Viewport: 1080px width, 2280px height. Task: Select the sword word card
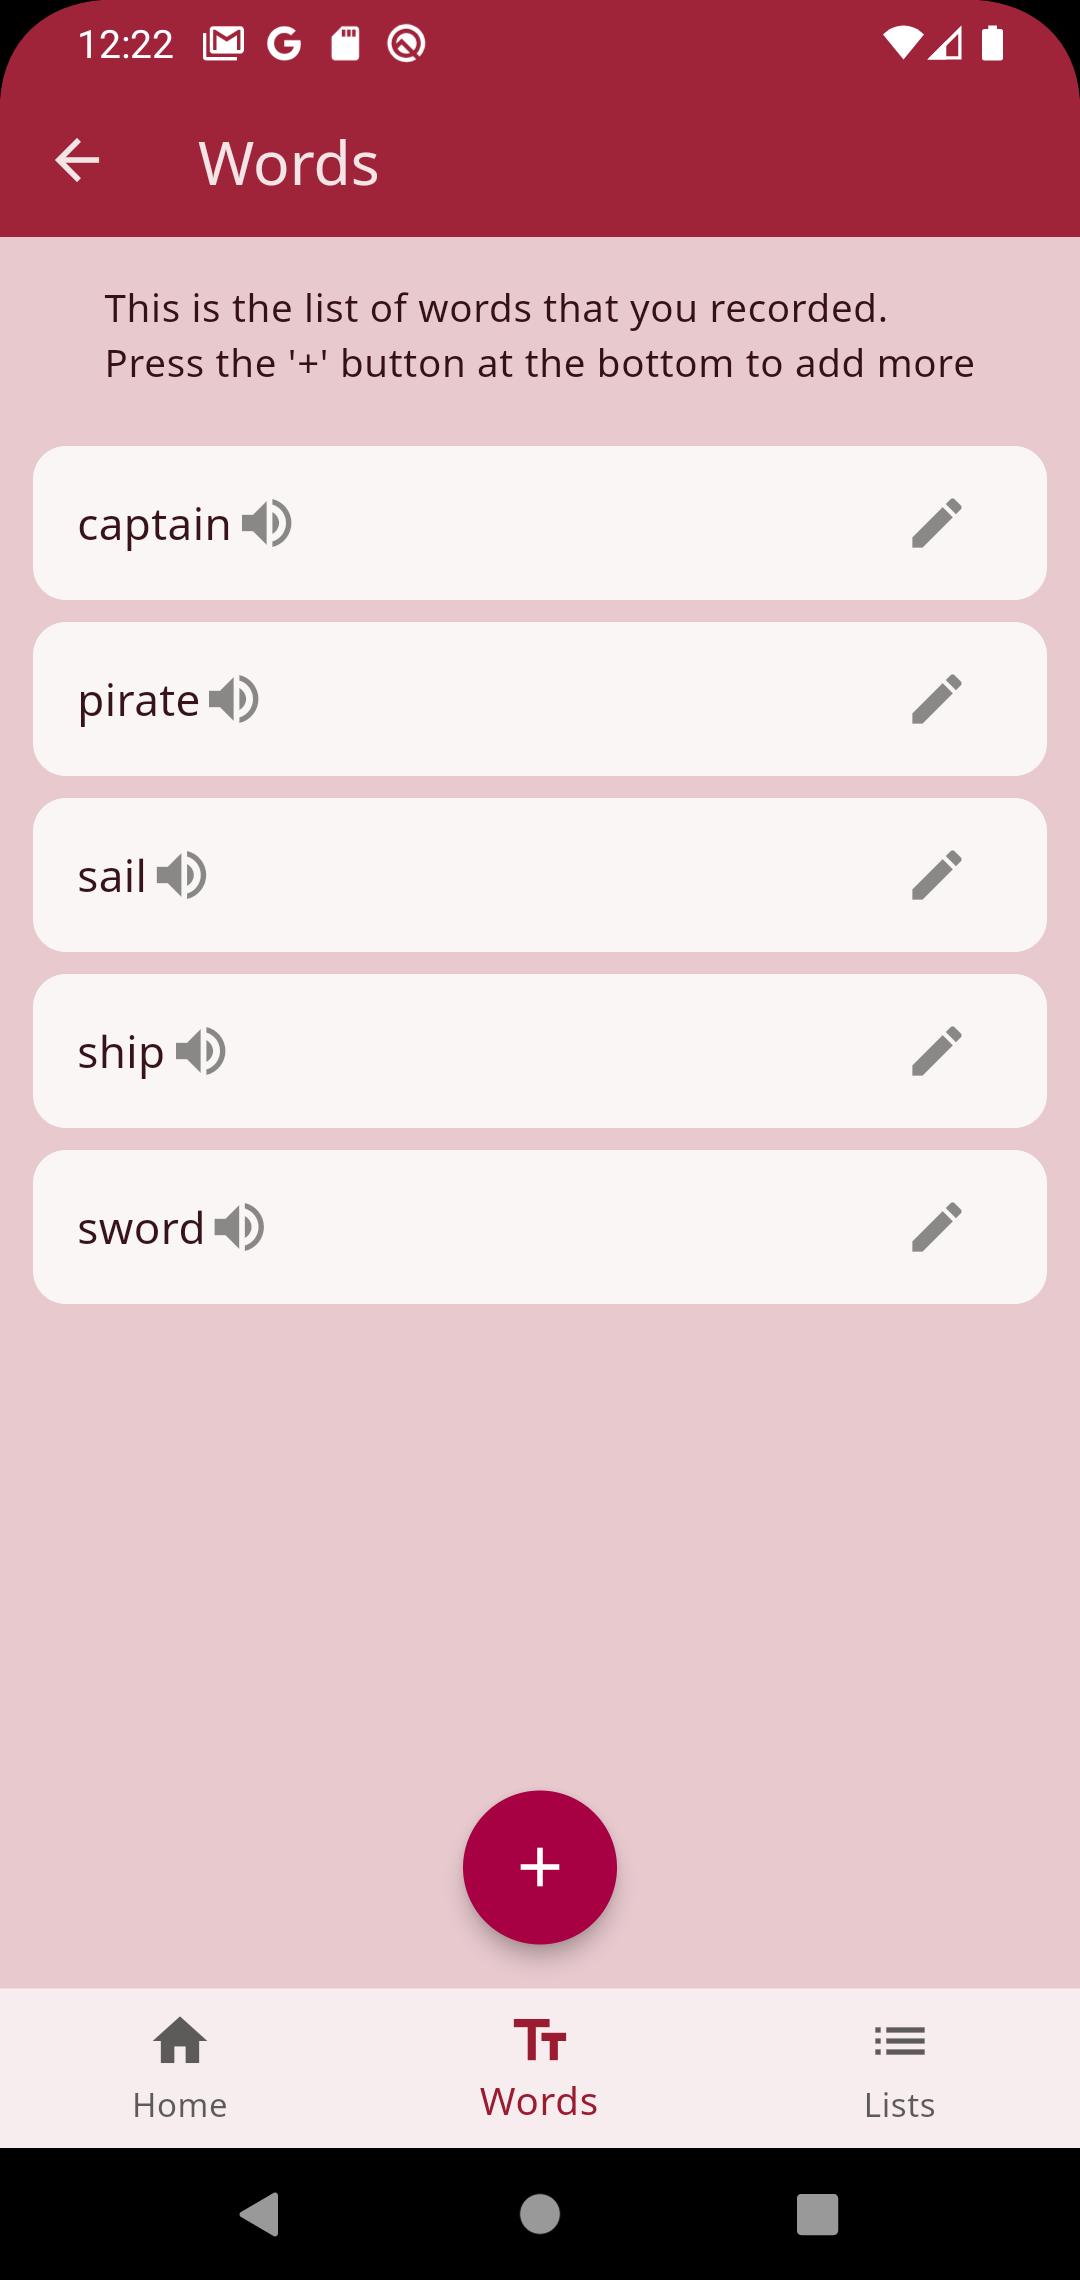[x=540, y=1227]
